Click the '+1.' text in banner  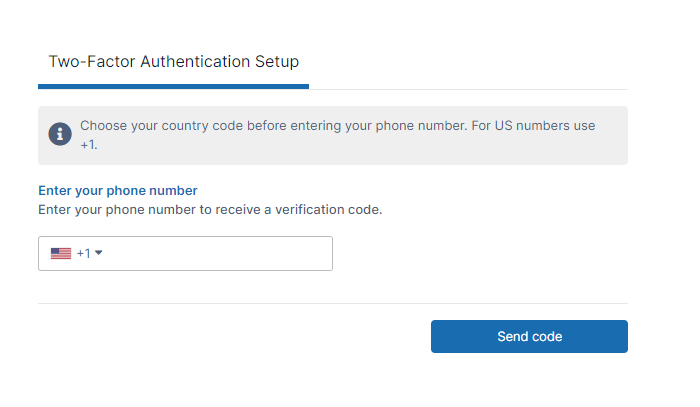89,144
